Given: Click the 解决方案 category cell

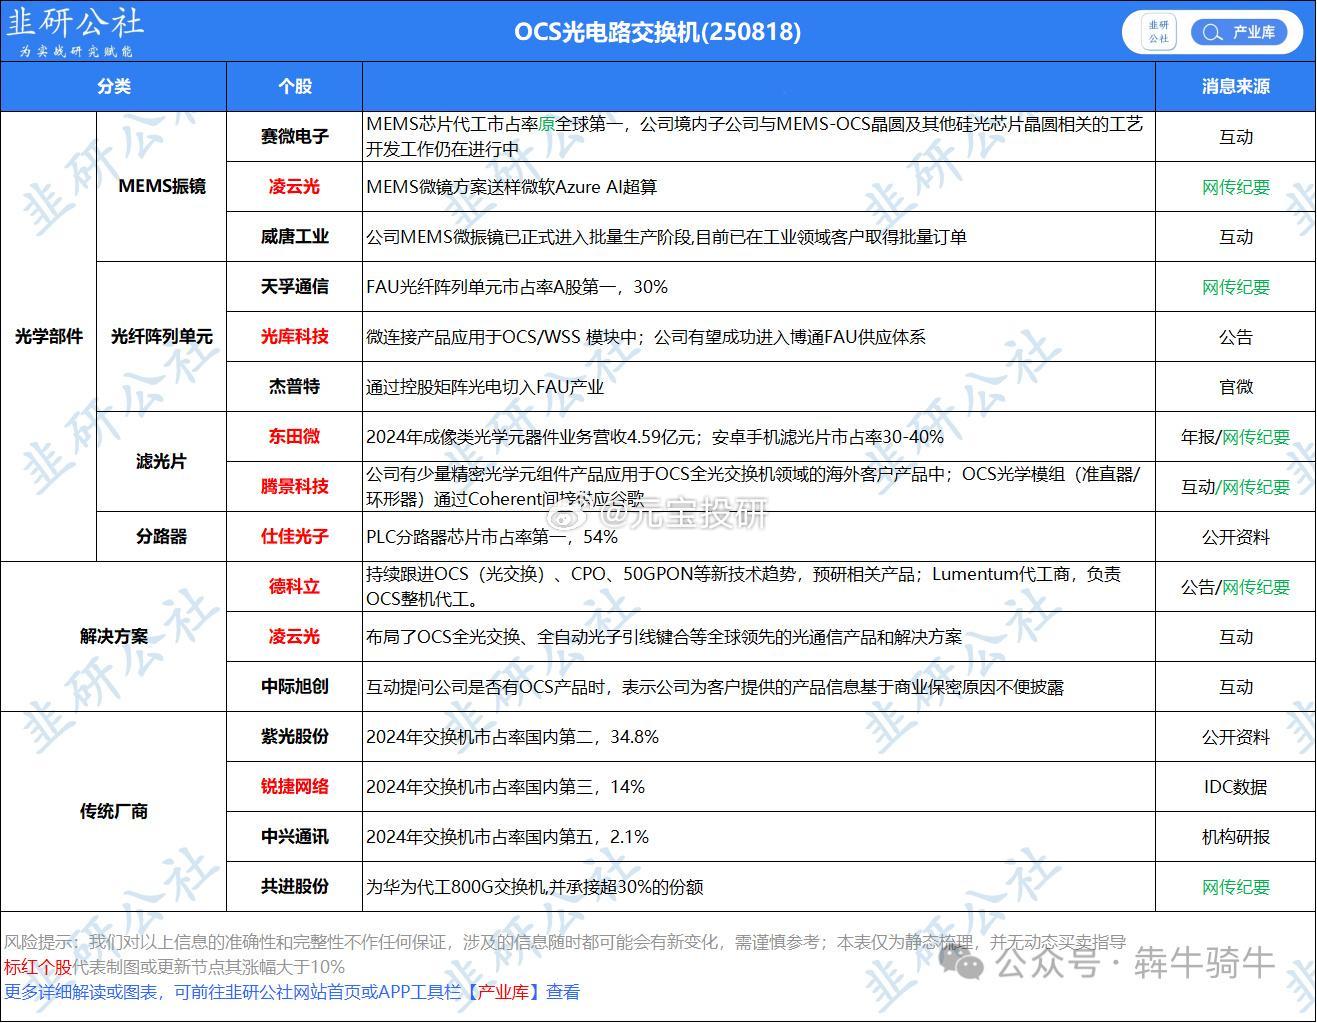Looking at the screenshot, I should point(114,636).
